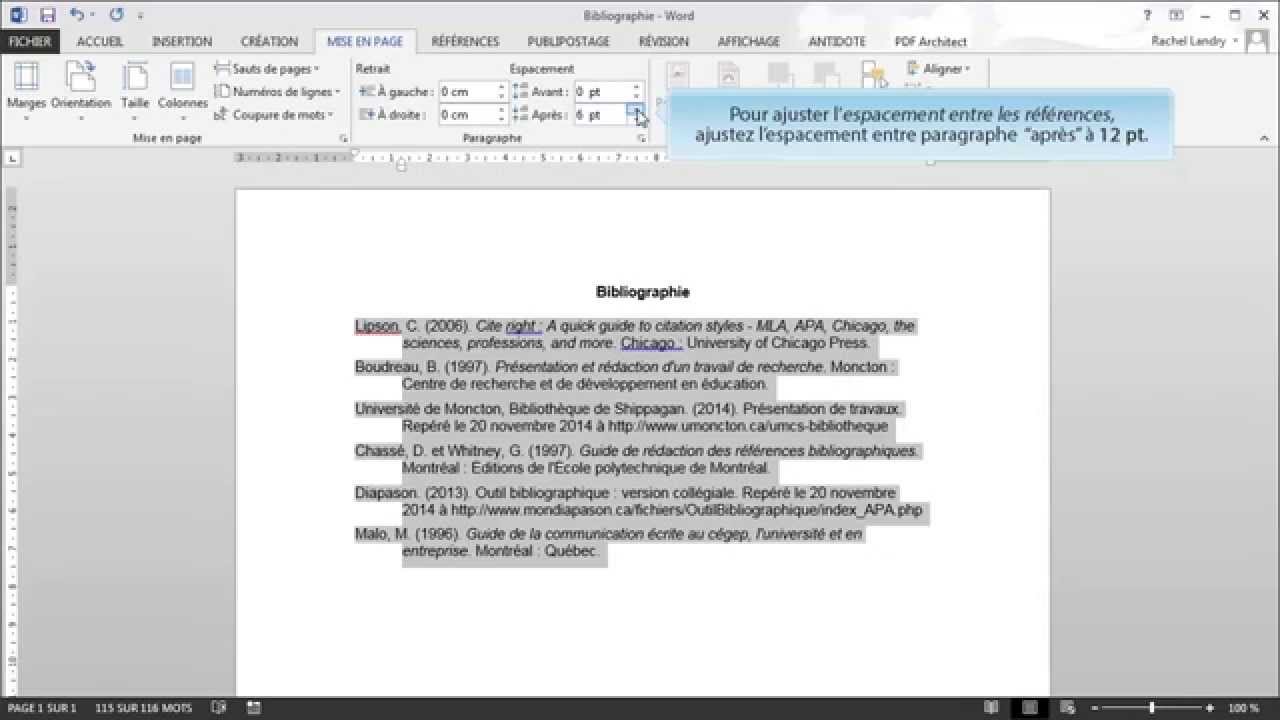The image size is (1280, 720).
Task: Open the Orientation page button
Action: 81,91
